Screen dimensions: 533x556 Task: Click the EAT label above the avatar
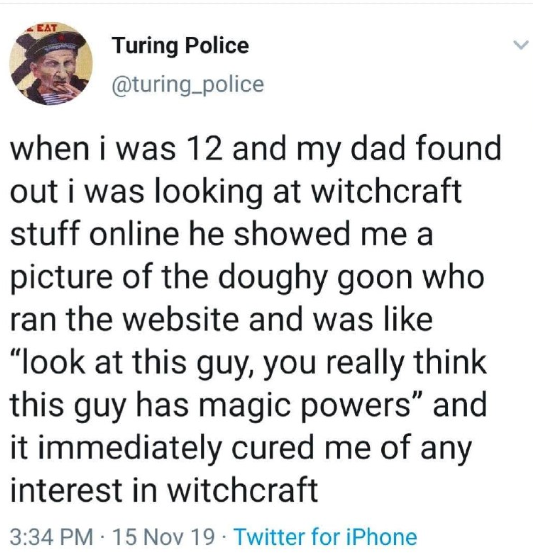(45, 28)
